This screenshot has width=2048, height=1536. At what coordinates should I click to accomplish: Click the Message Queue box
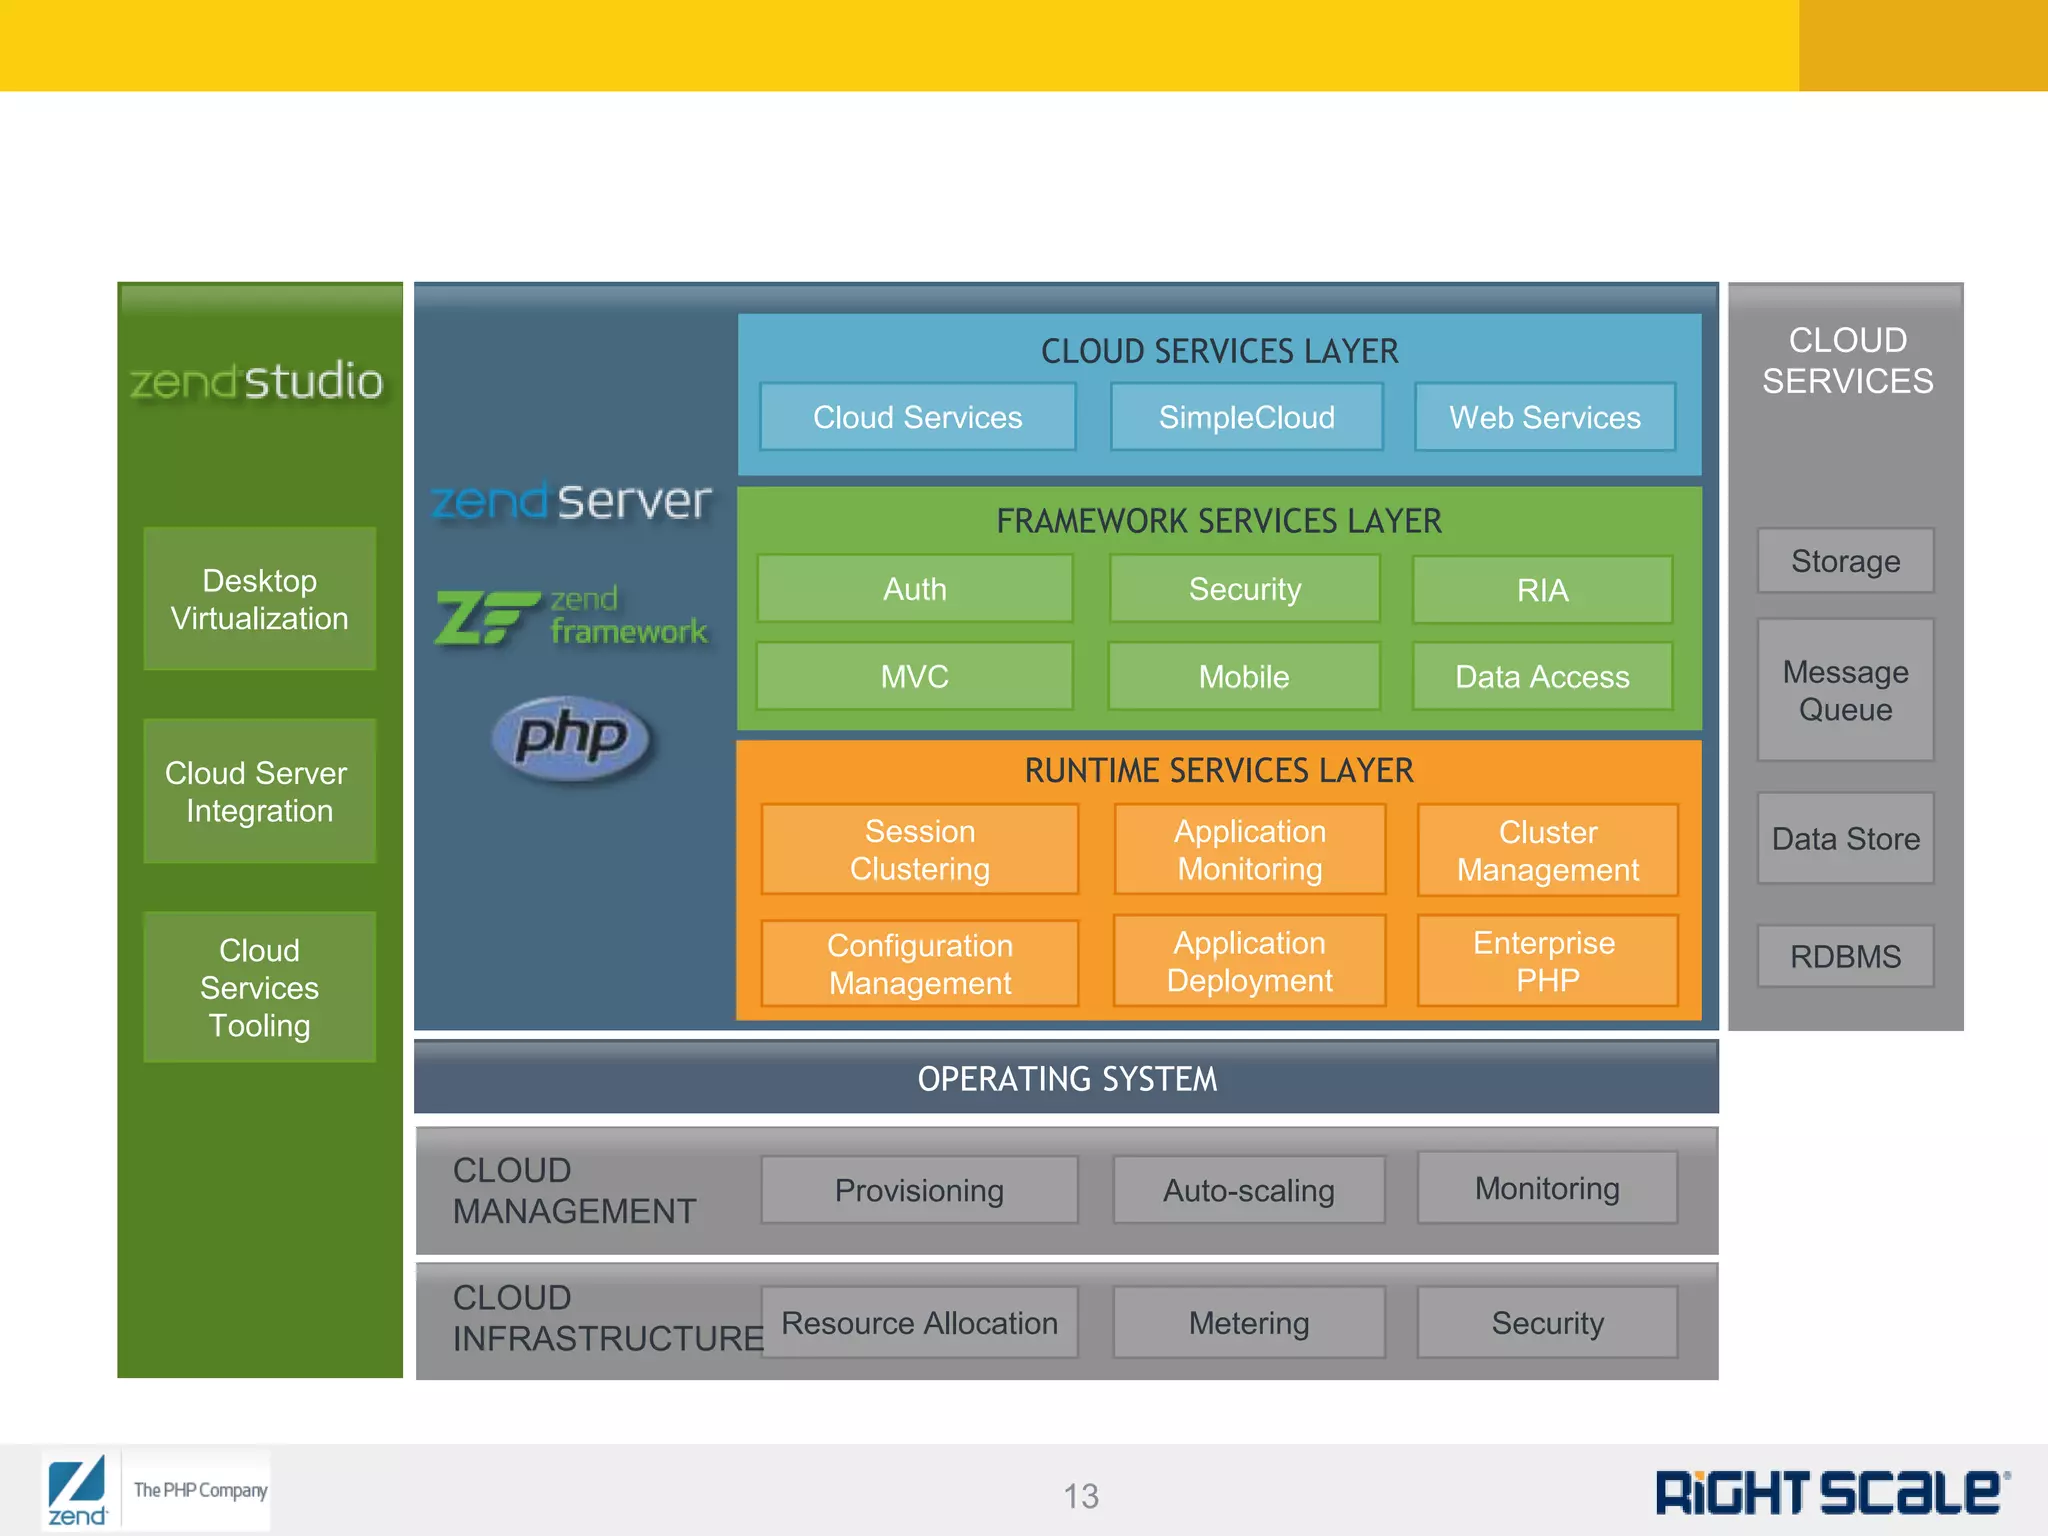tap(1845, 690)
